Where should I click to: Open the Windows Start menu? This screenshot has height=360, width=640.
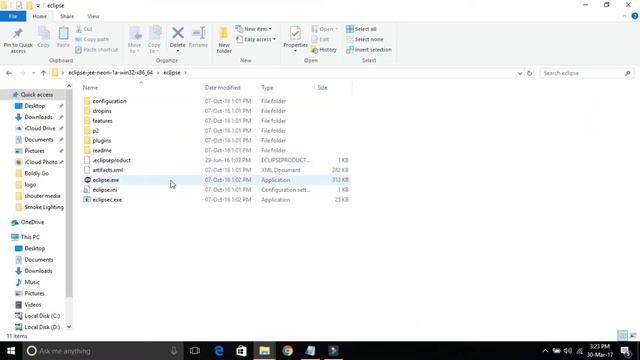tap(11, 351)
